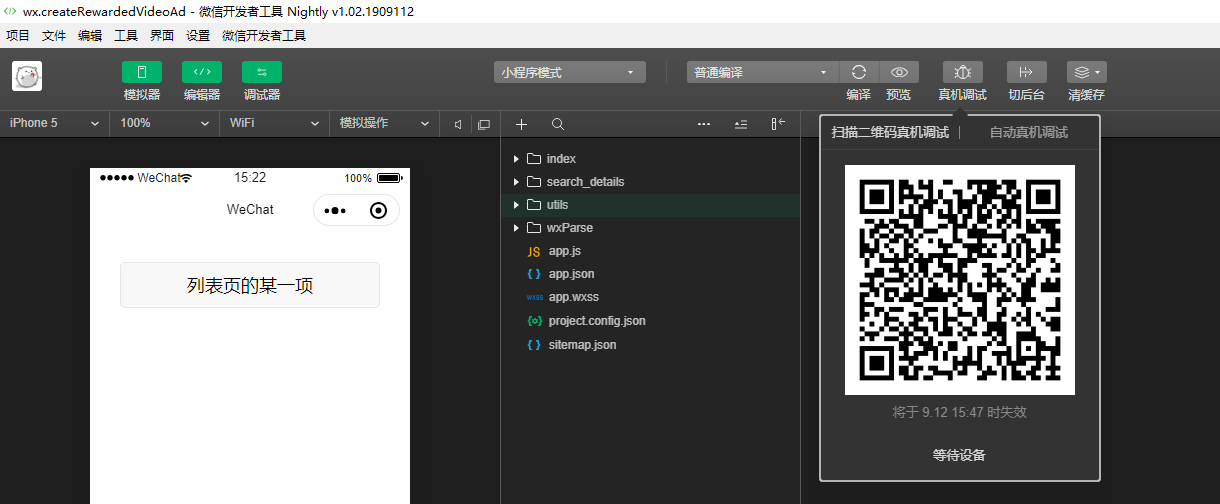Click the sitemap.json braces icon
The width and height of the screenshot is (1220, 504).
(534, 345)
